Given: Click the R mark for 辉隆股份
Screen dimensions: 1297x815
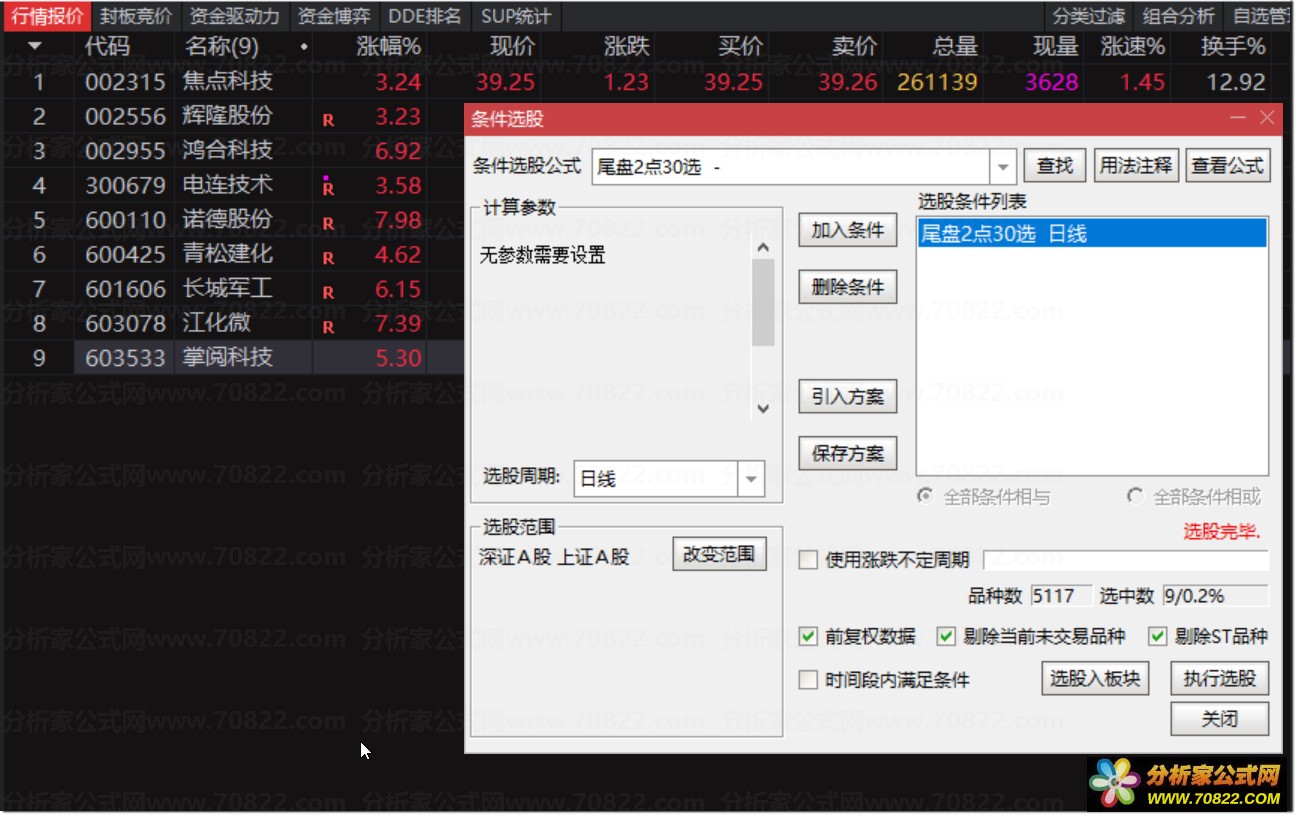Looking at the screenshot, I should [x=328, y=120].
